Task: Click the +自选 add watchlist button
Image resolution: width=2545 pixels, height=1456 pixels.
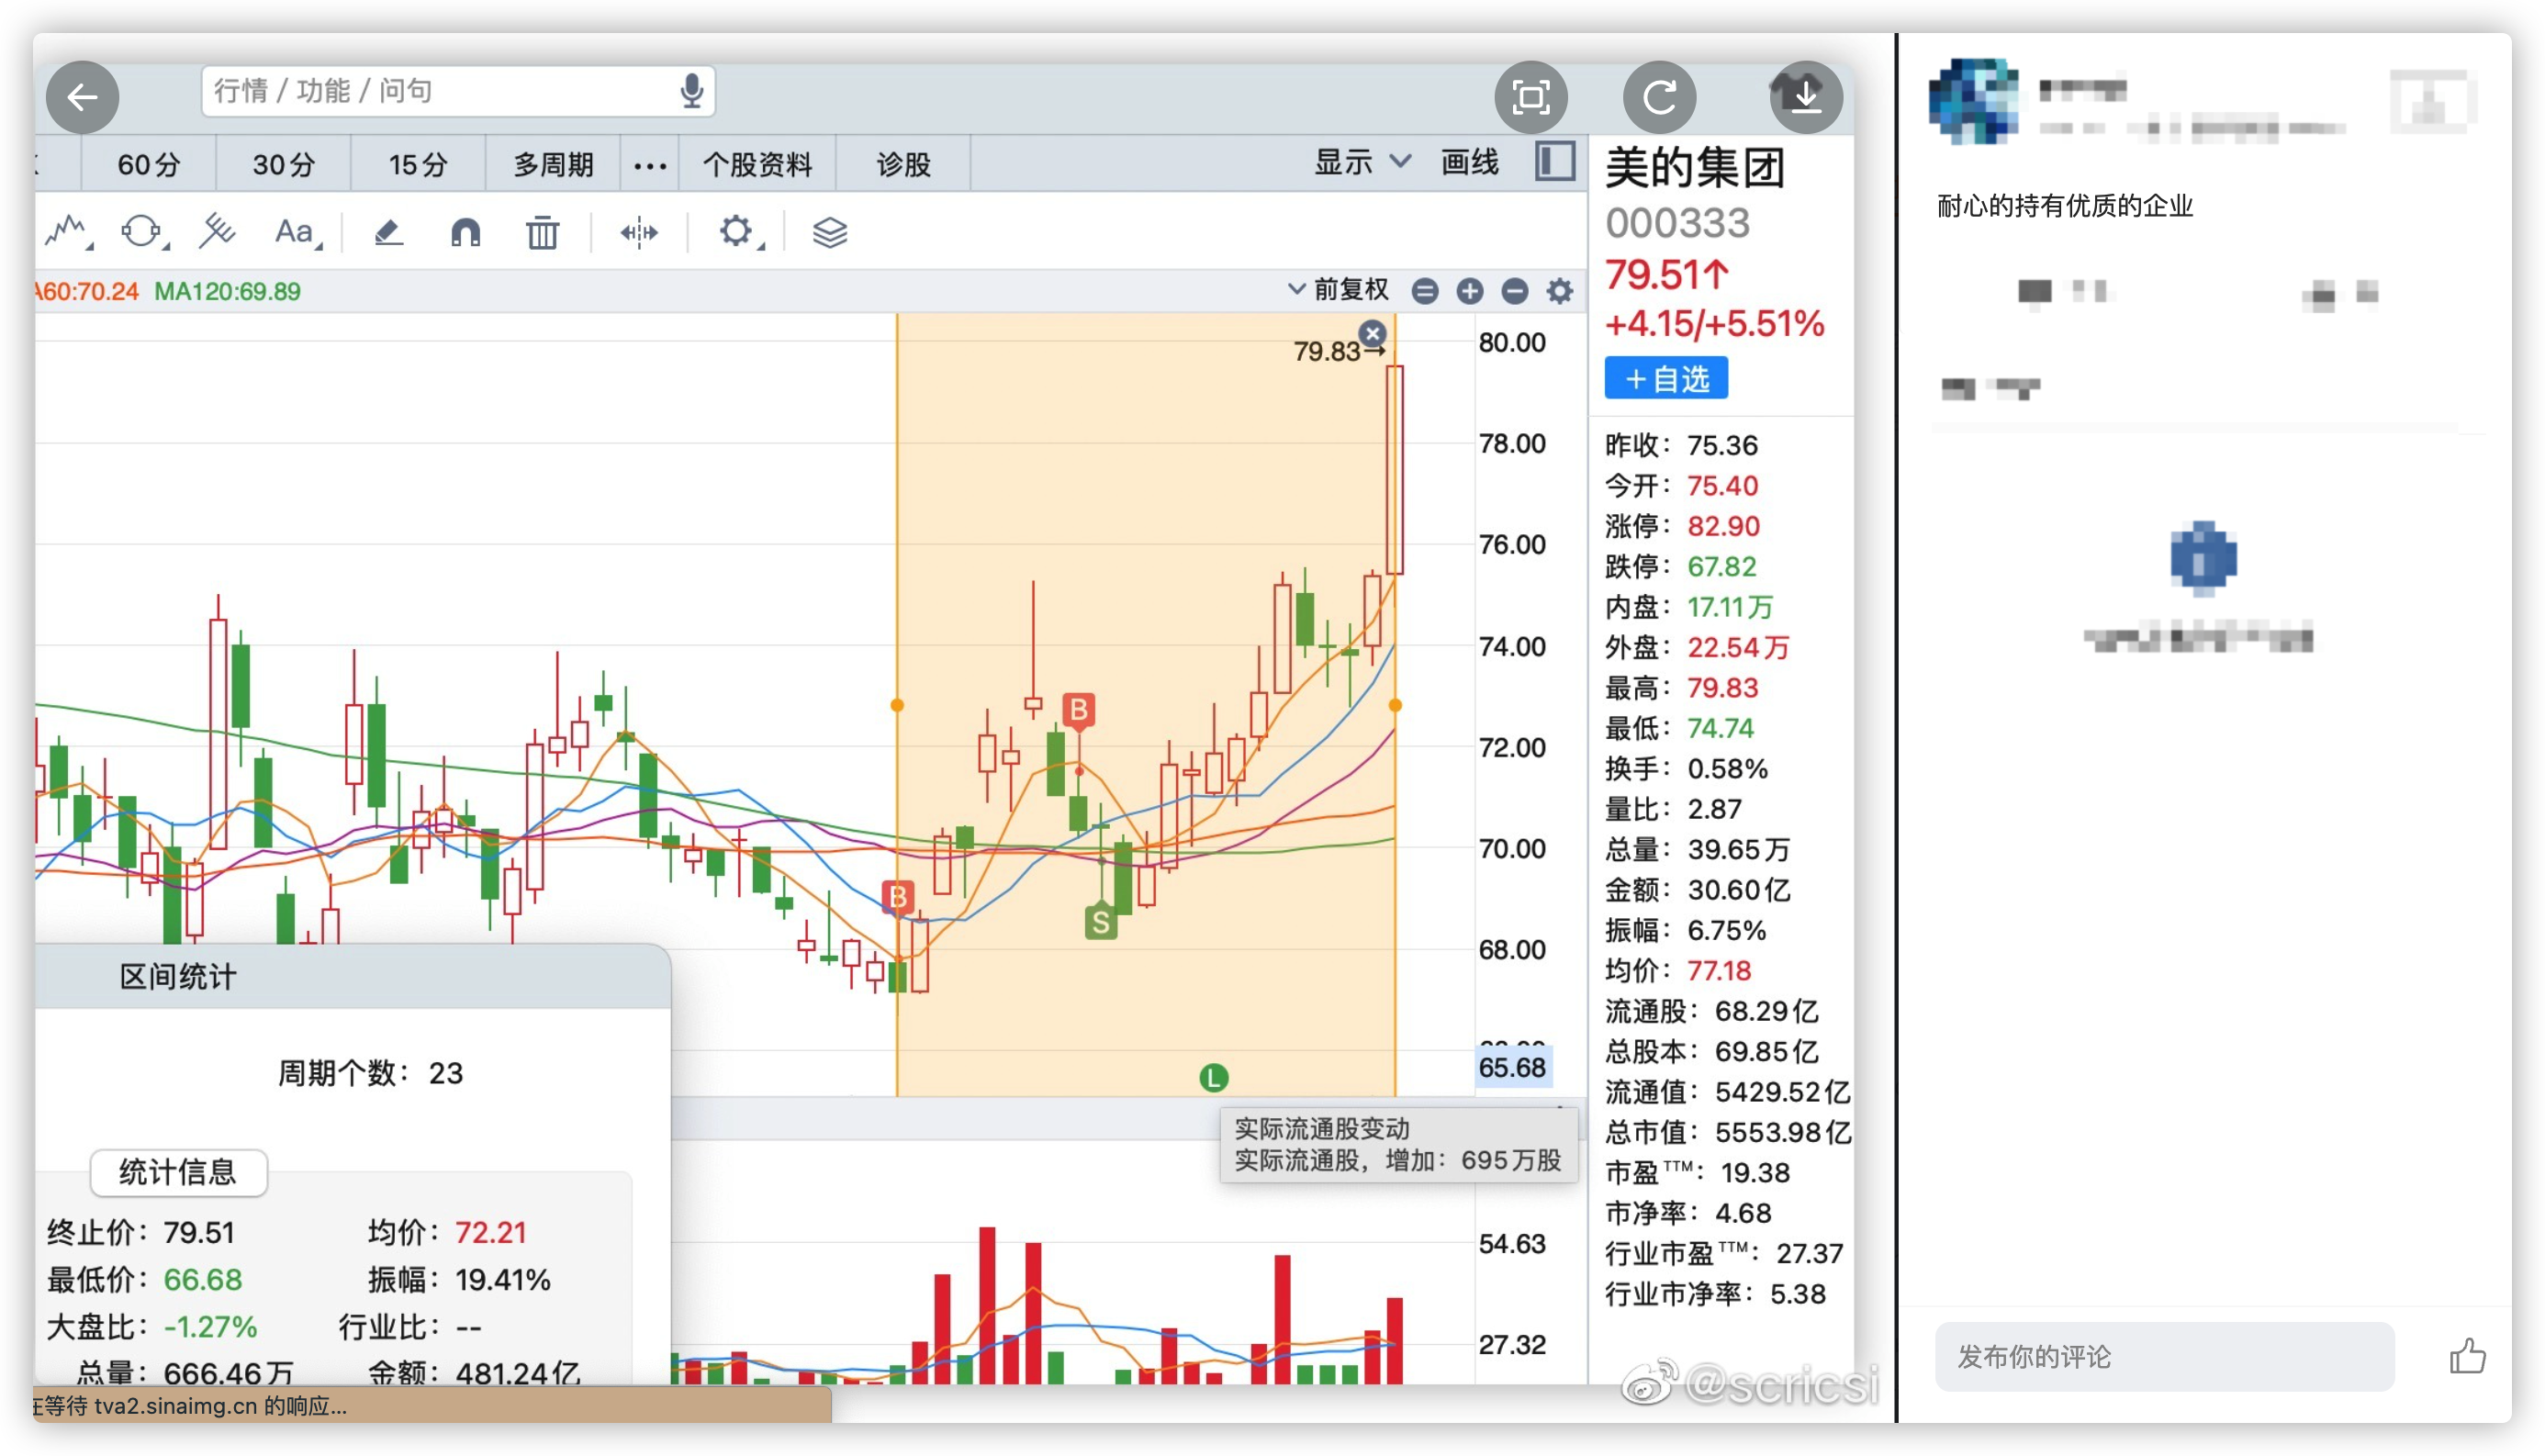Action: point(1666,379)
